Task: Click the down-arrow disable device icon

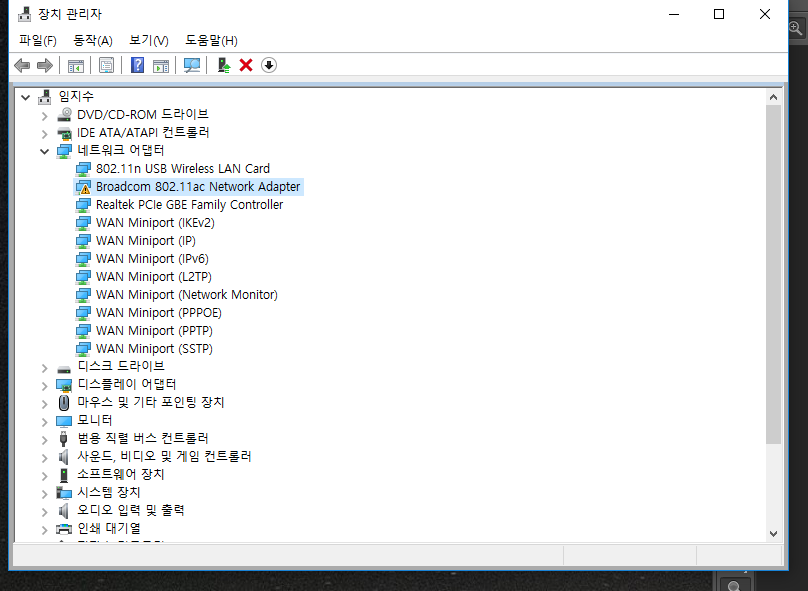Action: pyautogui.click(x=269, y=65)
